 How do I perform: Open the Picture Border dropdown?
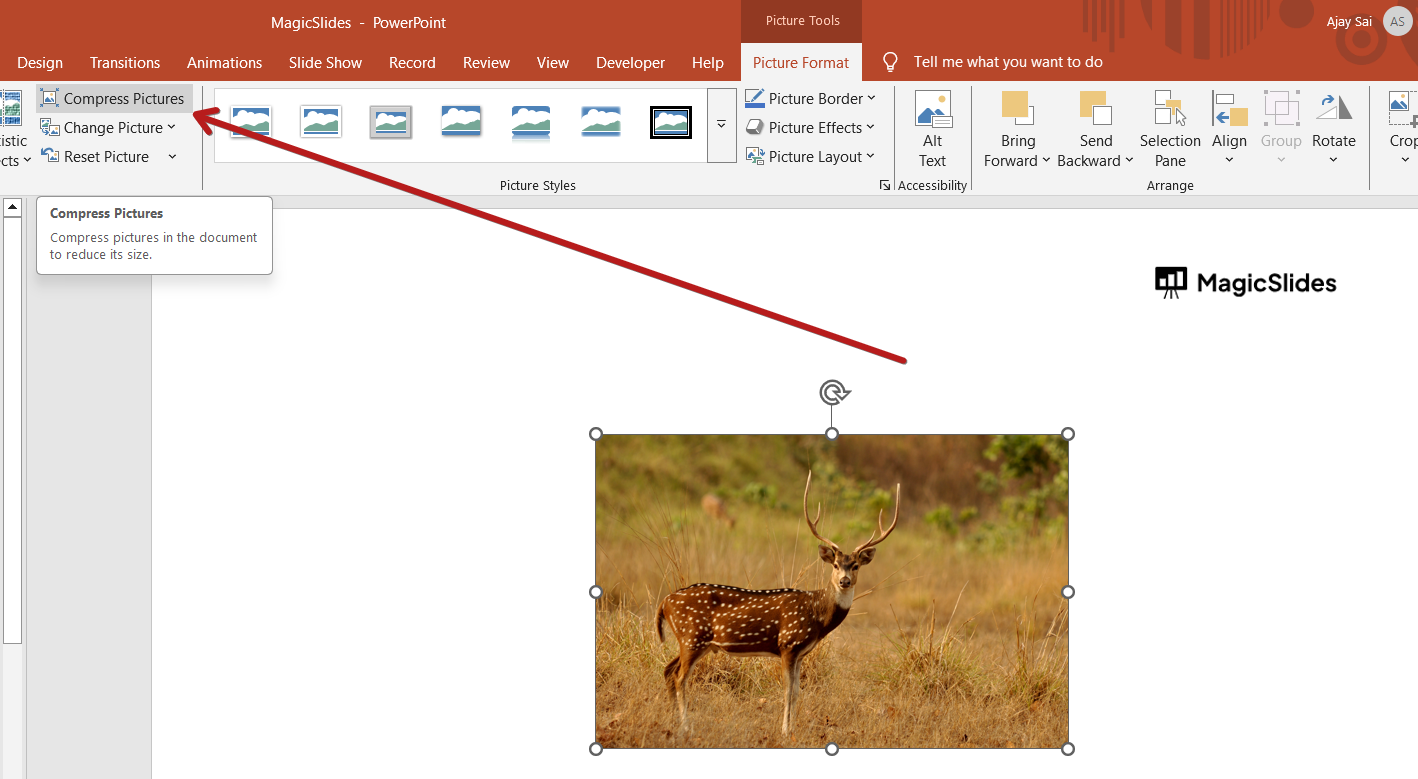(810, 98)
